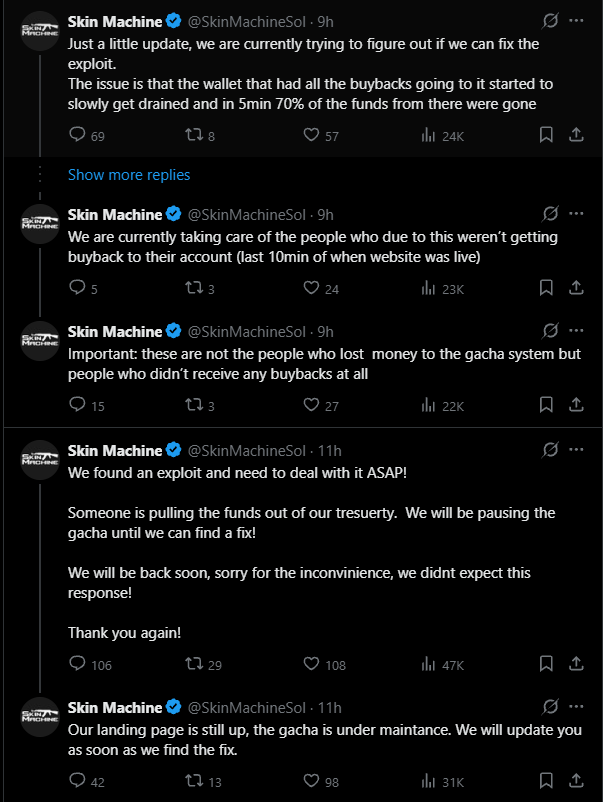Bookmark the tweet with 47K views

pos(546,664)
